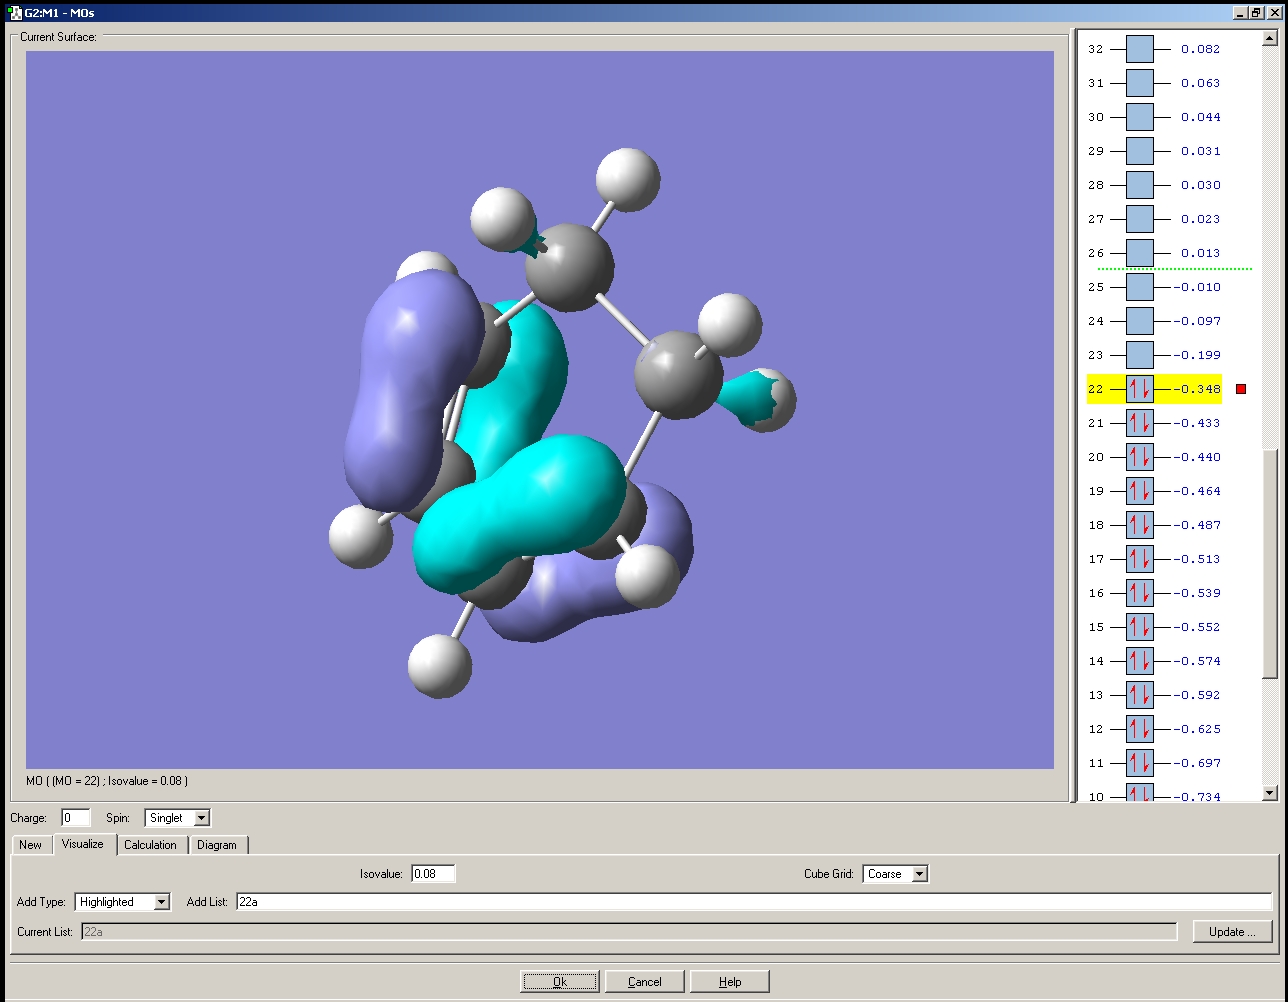This screenshot has height=1002, width=1288.
Task: Select orbital box for MO 31
Action: click(1140, 83)
